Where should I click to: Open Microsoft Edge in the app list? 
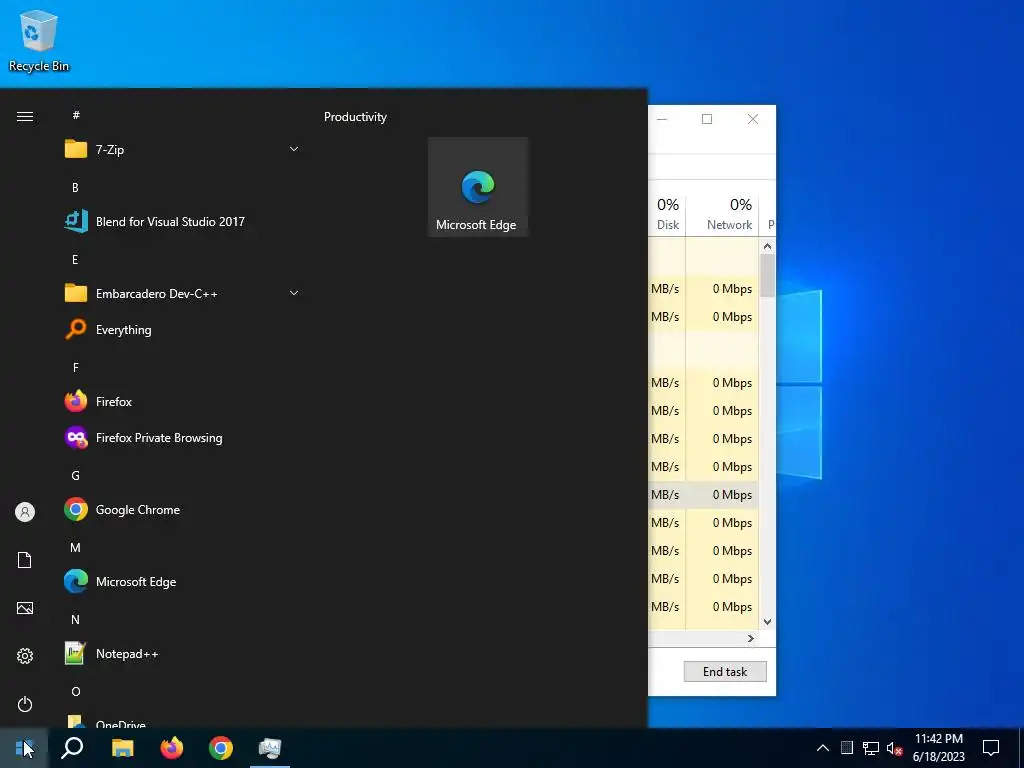(x=182, y=581)
